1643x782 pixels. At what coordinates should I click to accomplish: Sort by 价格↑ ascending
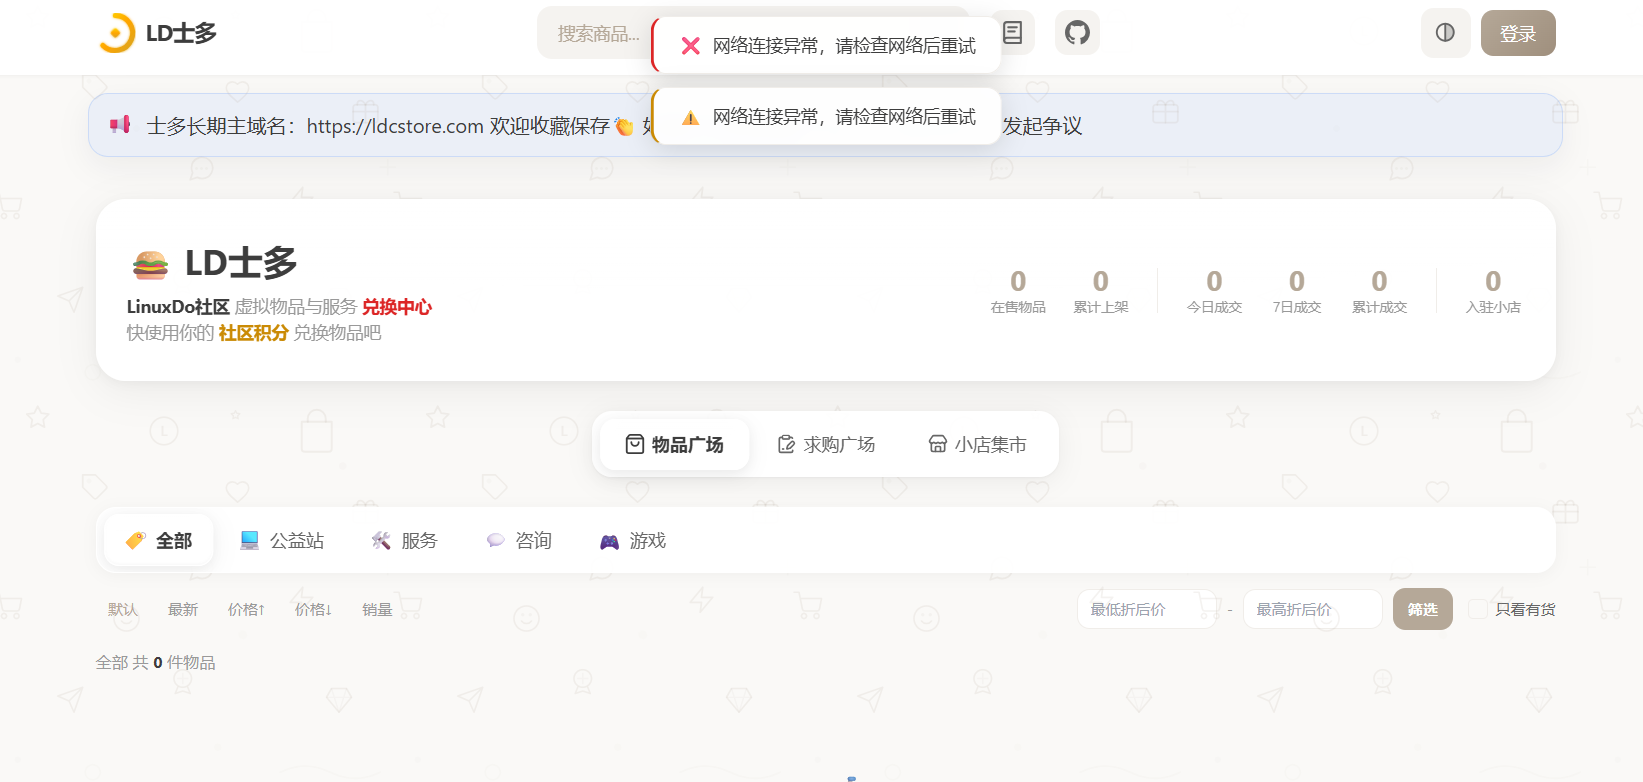(x=246, y=609)
